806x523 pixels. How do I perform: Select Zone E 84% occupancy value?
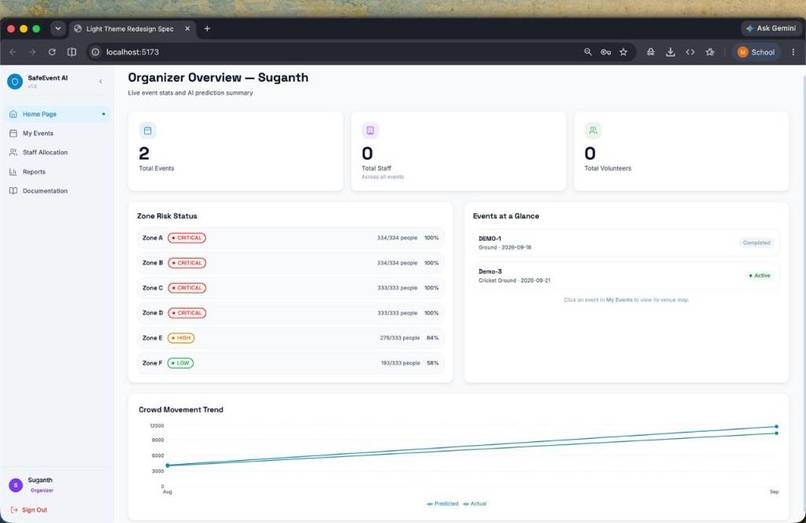coord(432,338)
